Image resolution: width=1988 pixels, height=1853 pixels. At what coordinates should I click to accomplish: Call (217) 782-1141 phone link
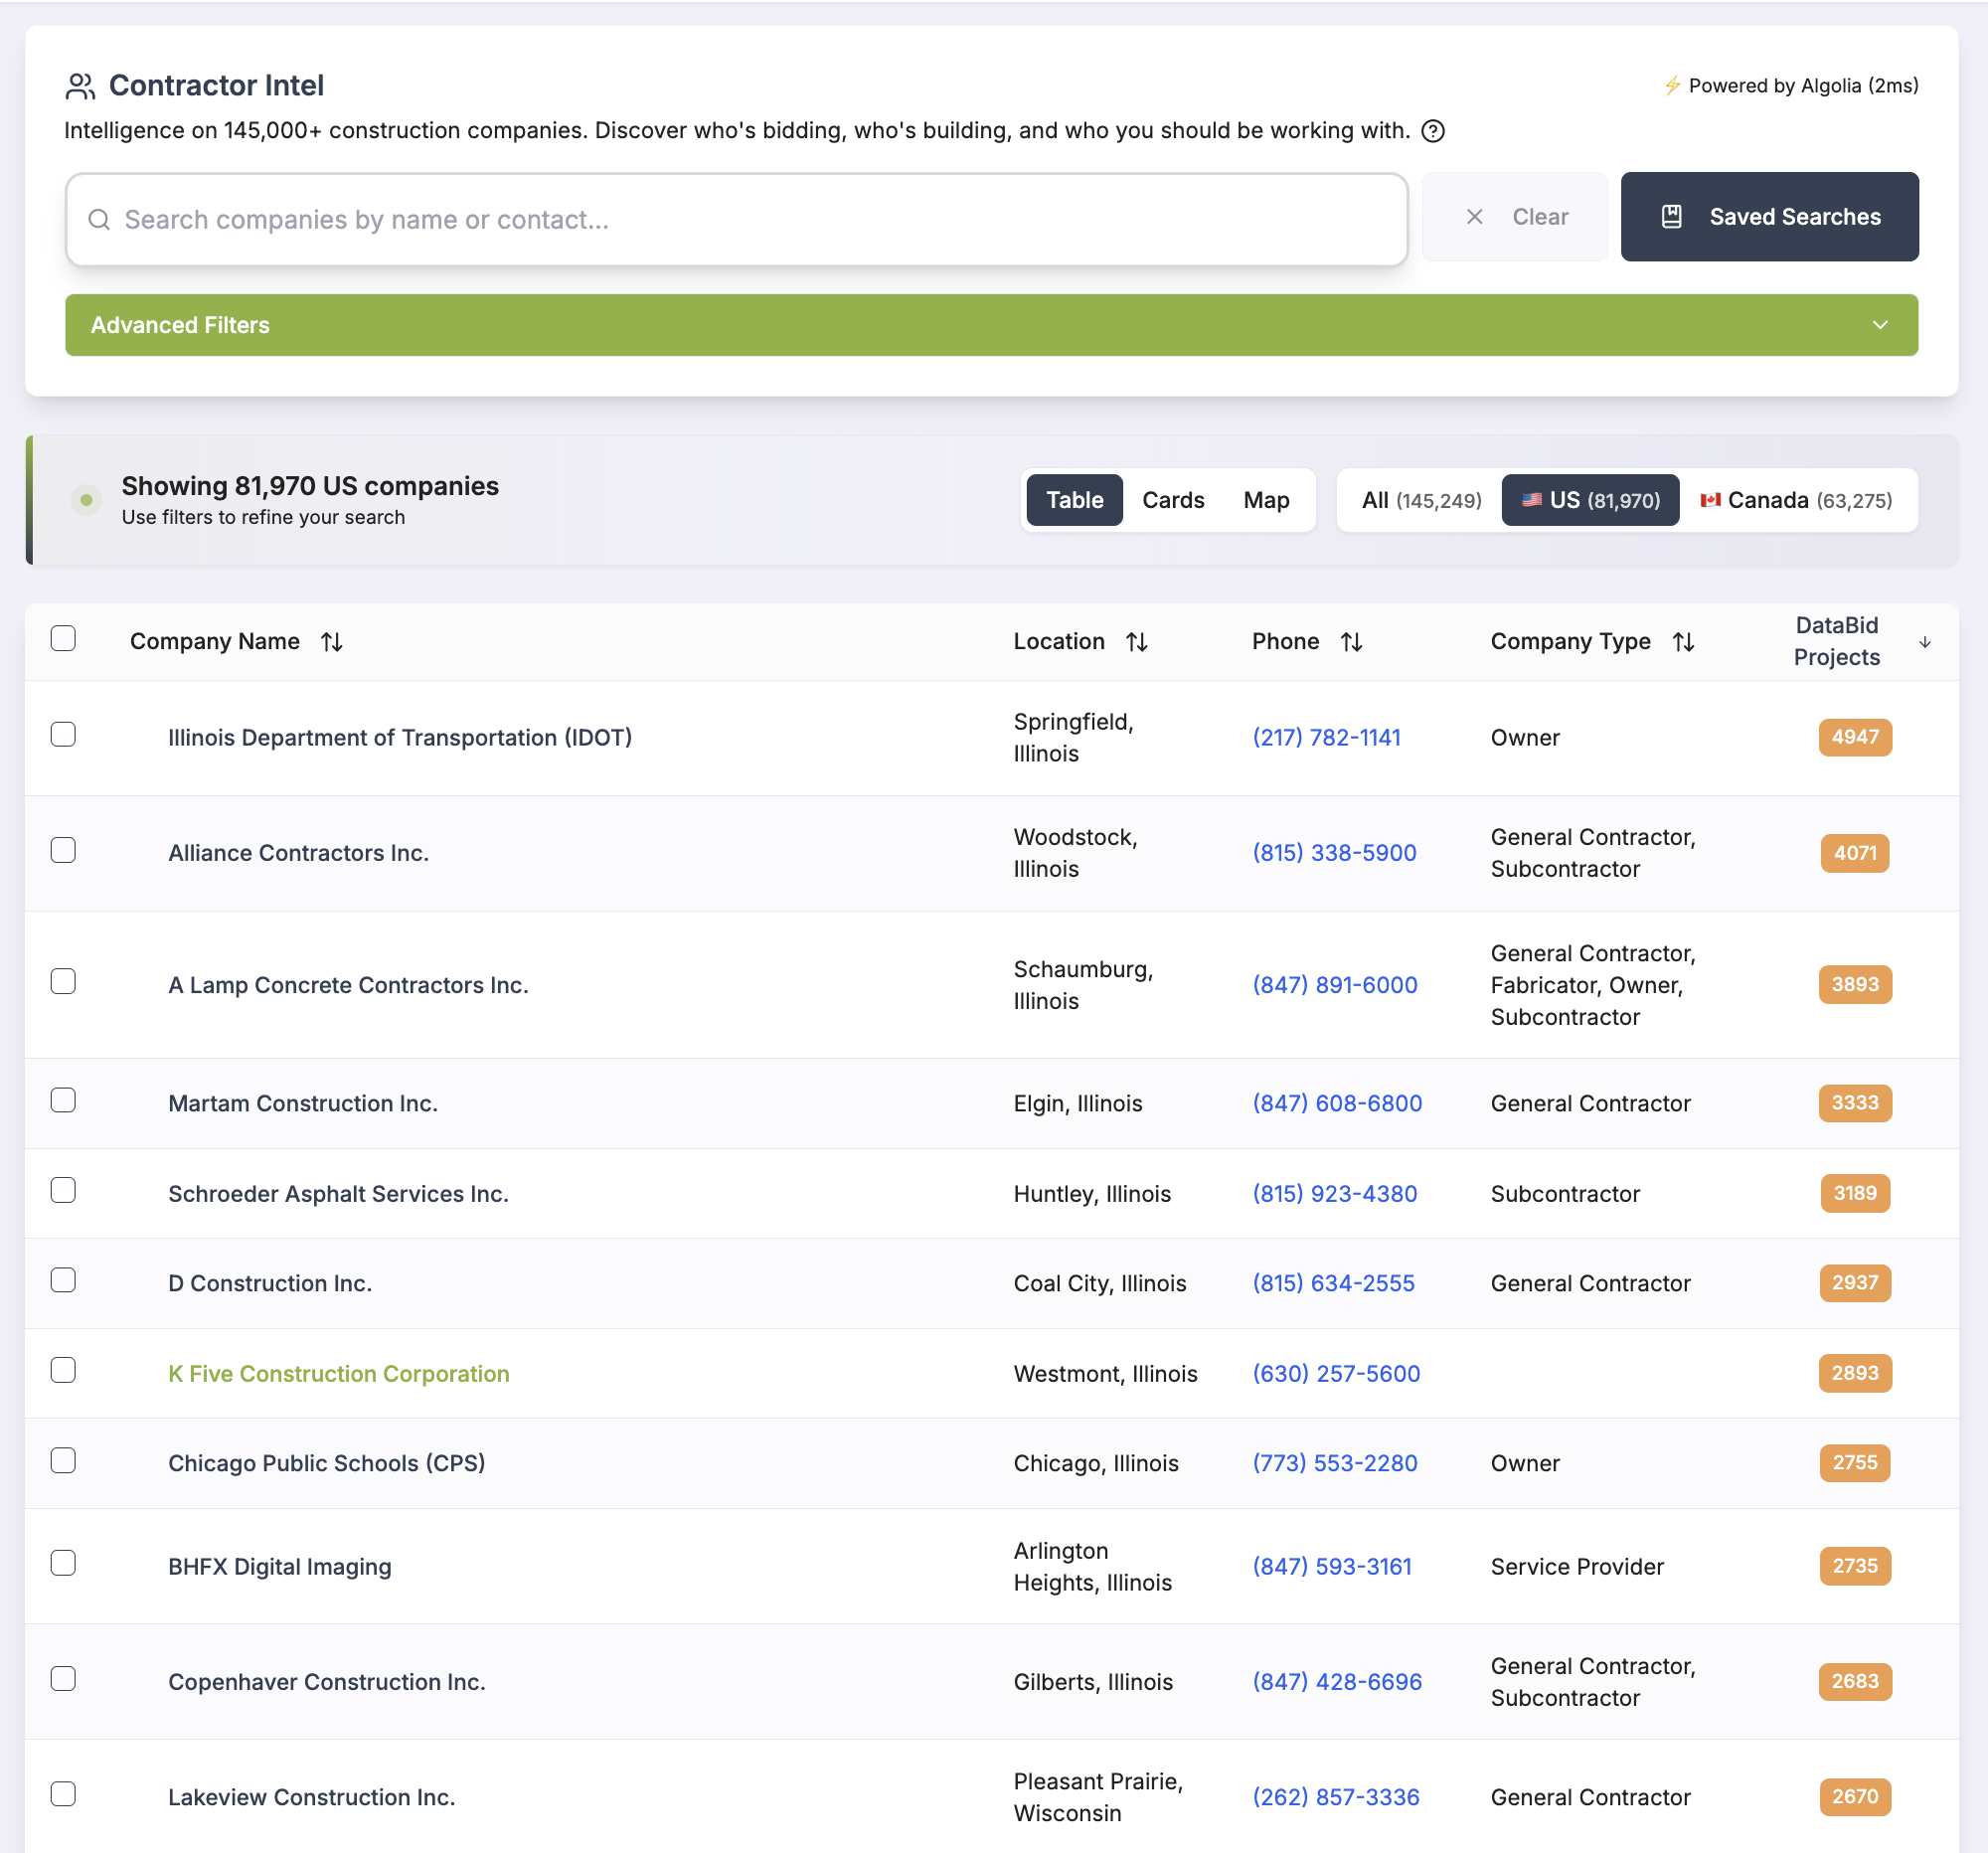[x=1327, y=738]
